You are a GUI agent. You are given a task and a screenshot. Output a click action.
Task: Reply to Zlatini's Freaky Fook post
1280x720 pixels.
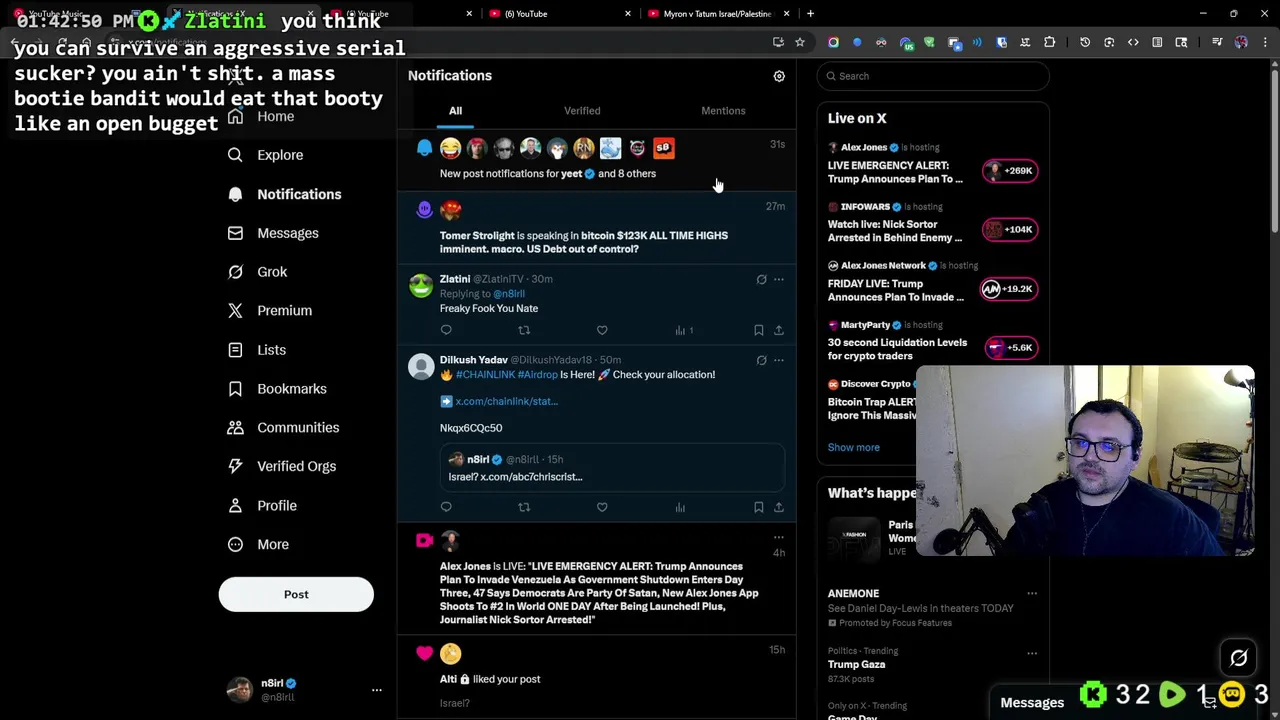pyautogui.click(x=446, y=330)
